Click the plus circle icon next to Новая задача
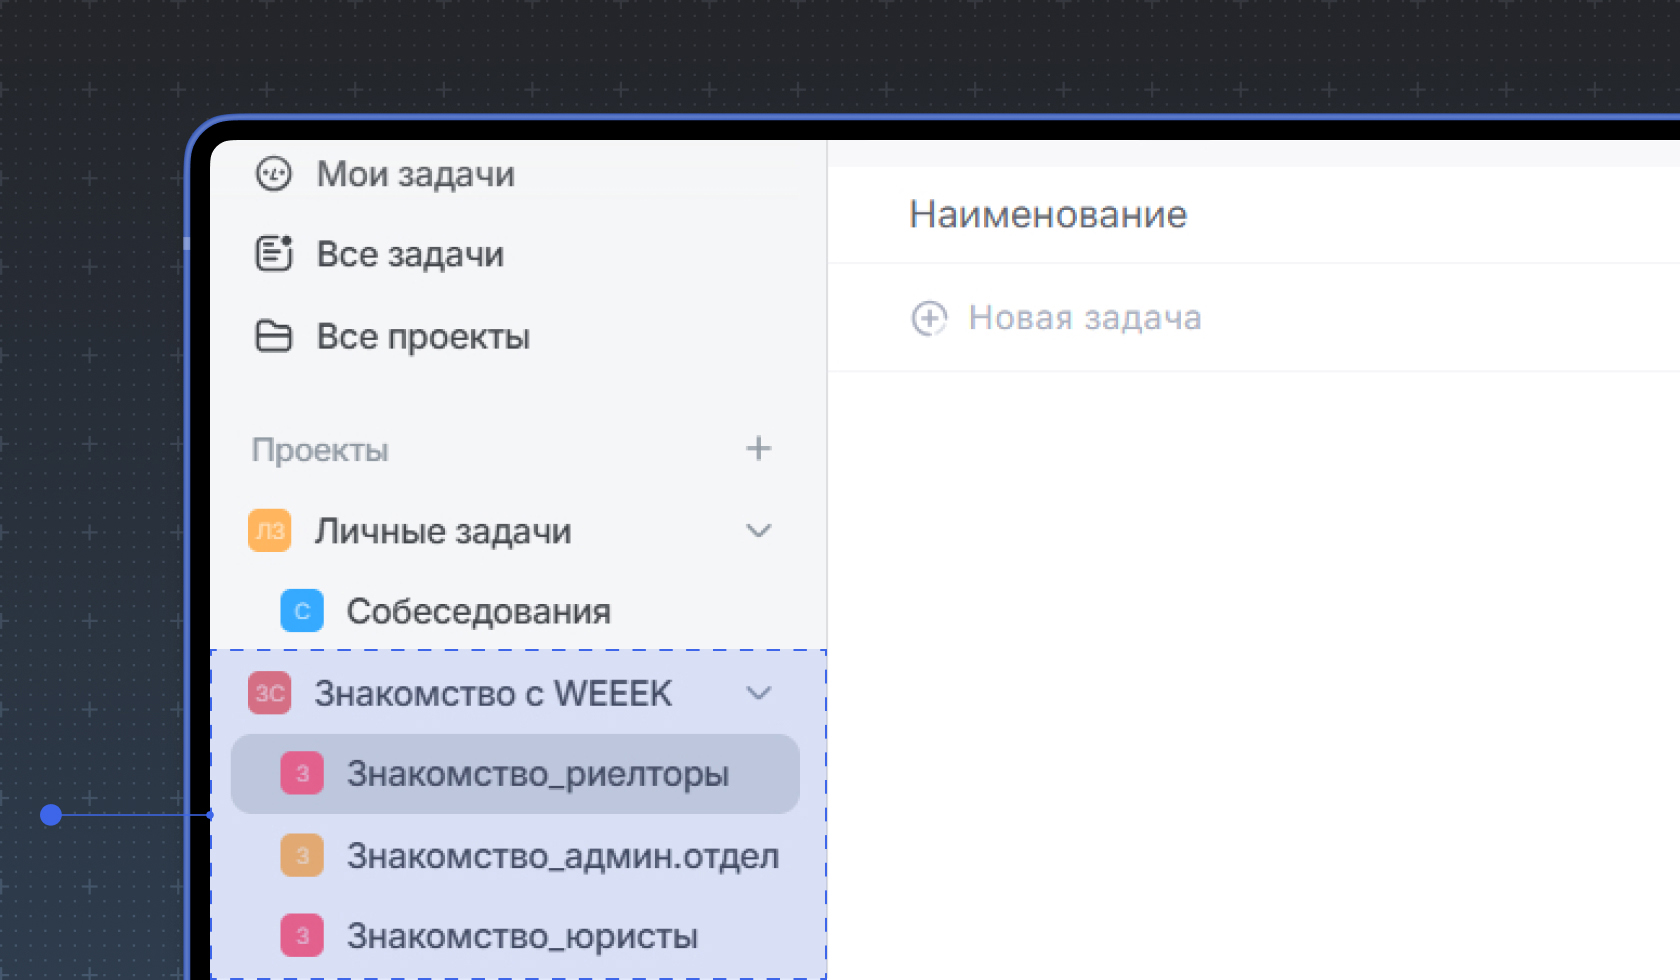1680x980 pixels. point(929,318)
